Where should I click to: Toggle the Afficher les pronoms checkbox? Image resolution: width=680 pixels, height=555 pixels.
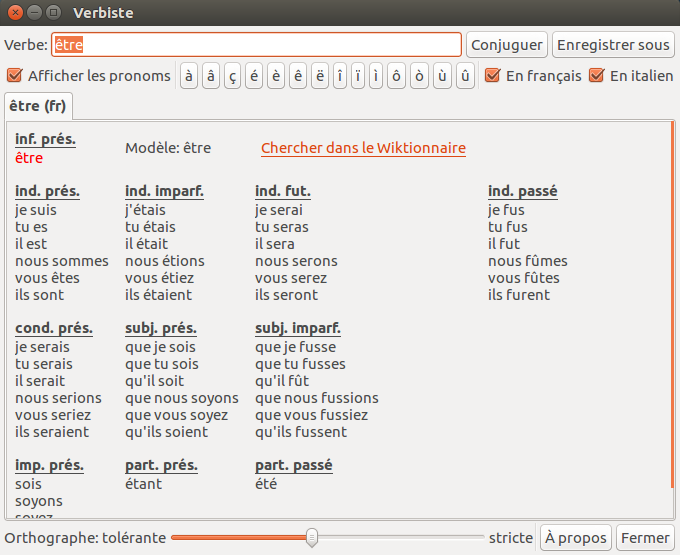pos(15,76)
